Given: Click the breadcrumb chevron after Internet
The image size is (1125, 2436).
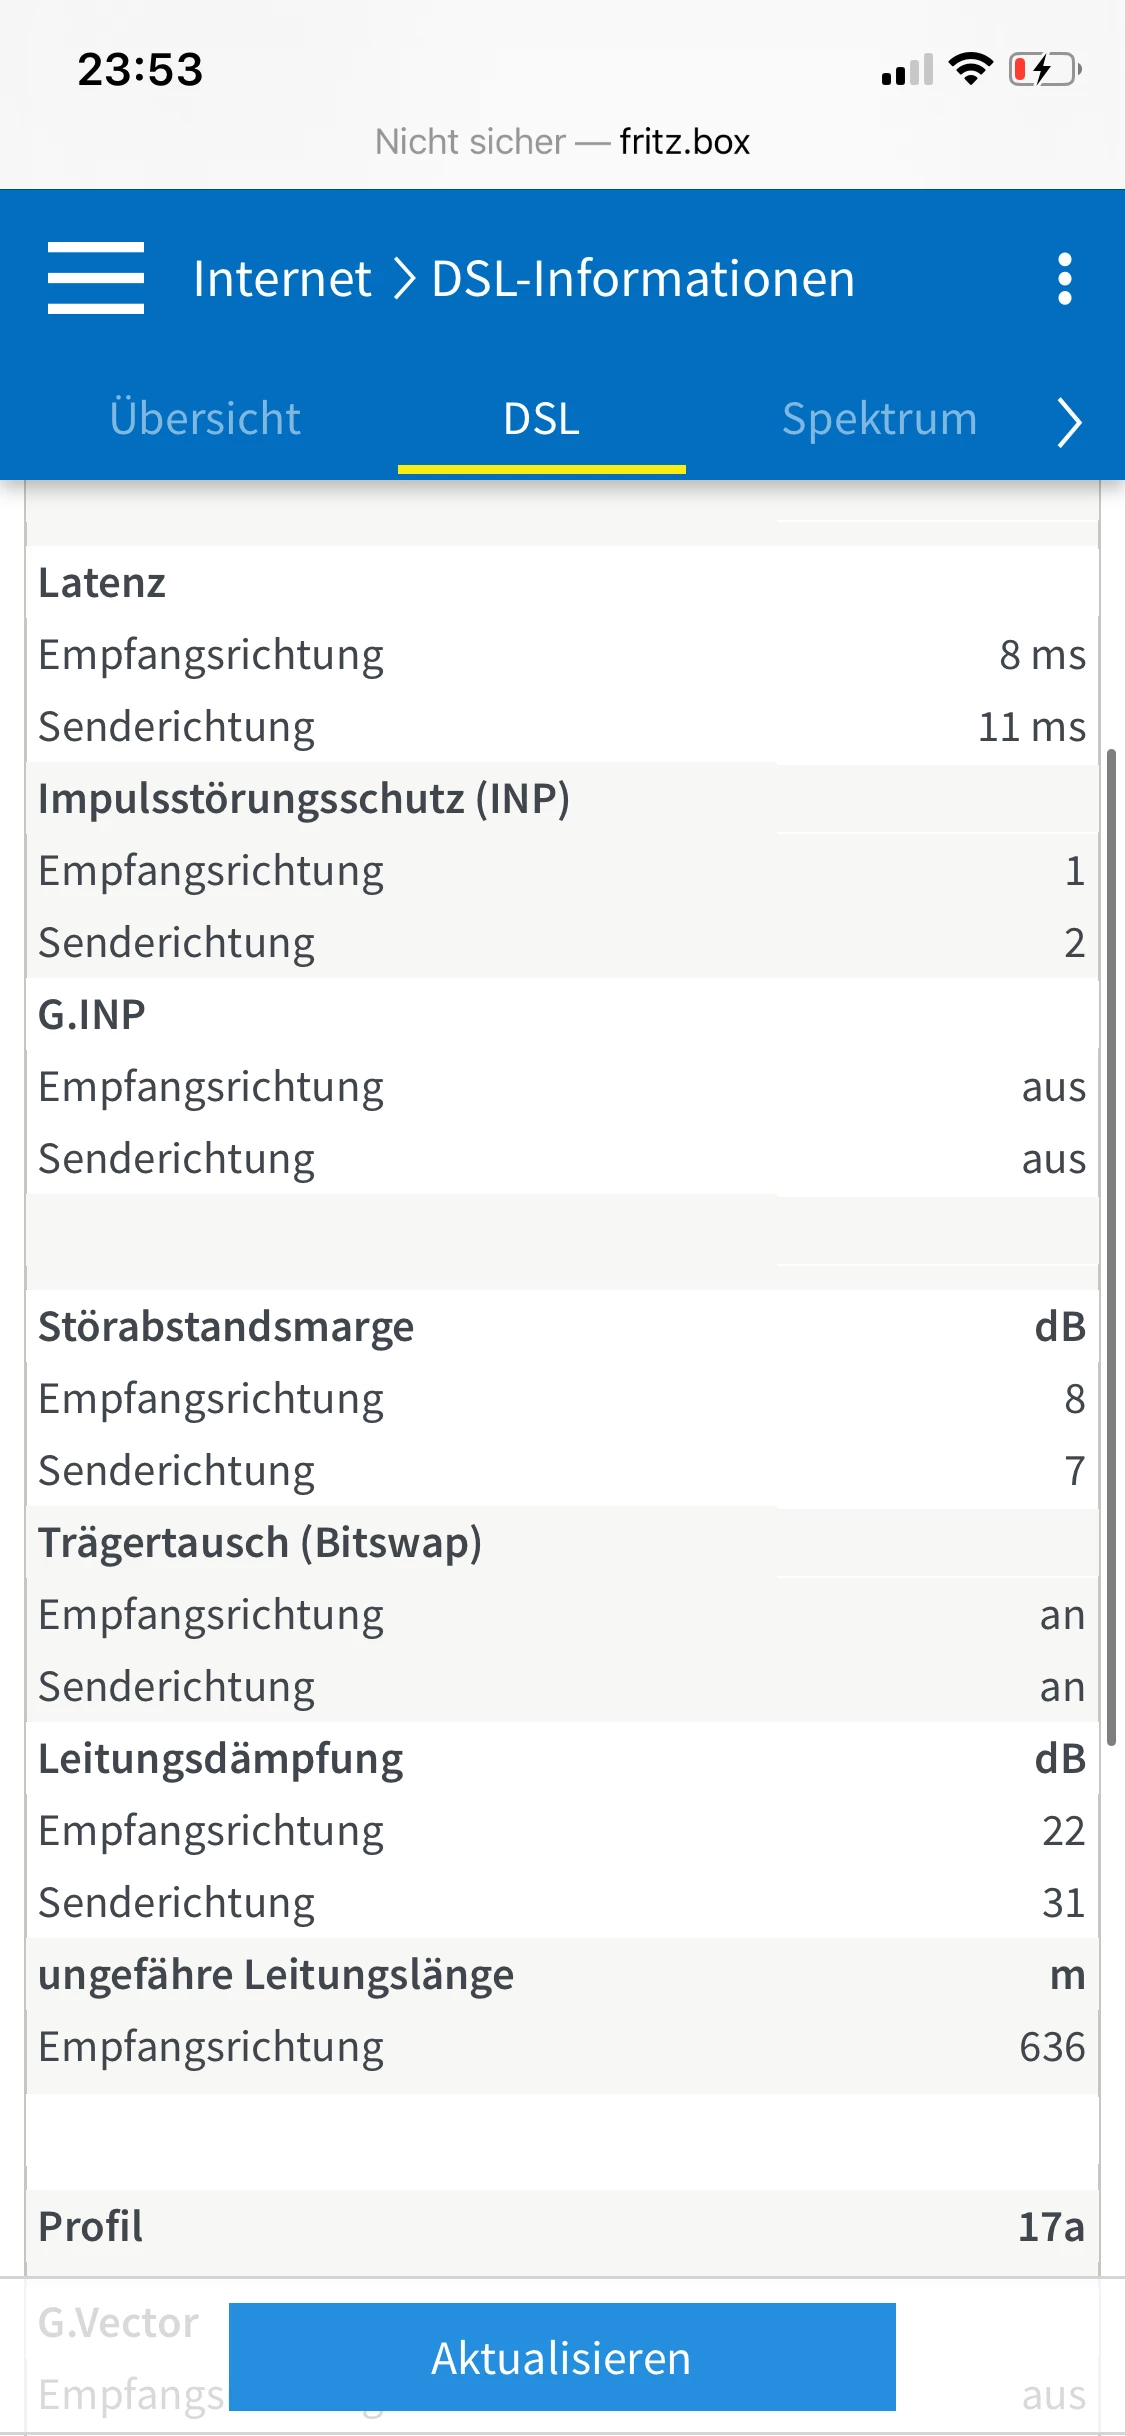Looking at the screenshot, I should pyautogui.click(x=404, y=278).
